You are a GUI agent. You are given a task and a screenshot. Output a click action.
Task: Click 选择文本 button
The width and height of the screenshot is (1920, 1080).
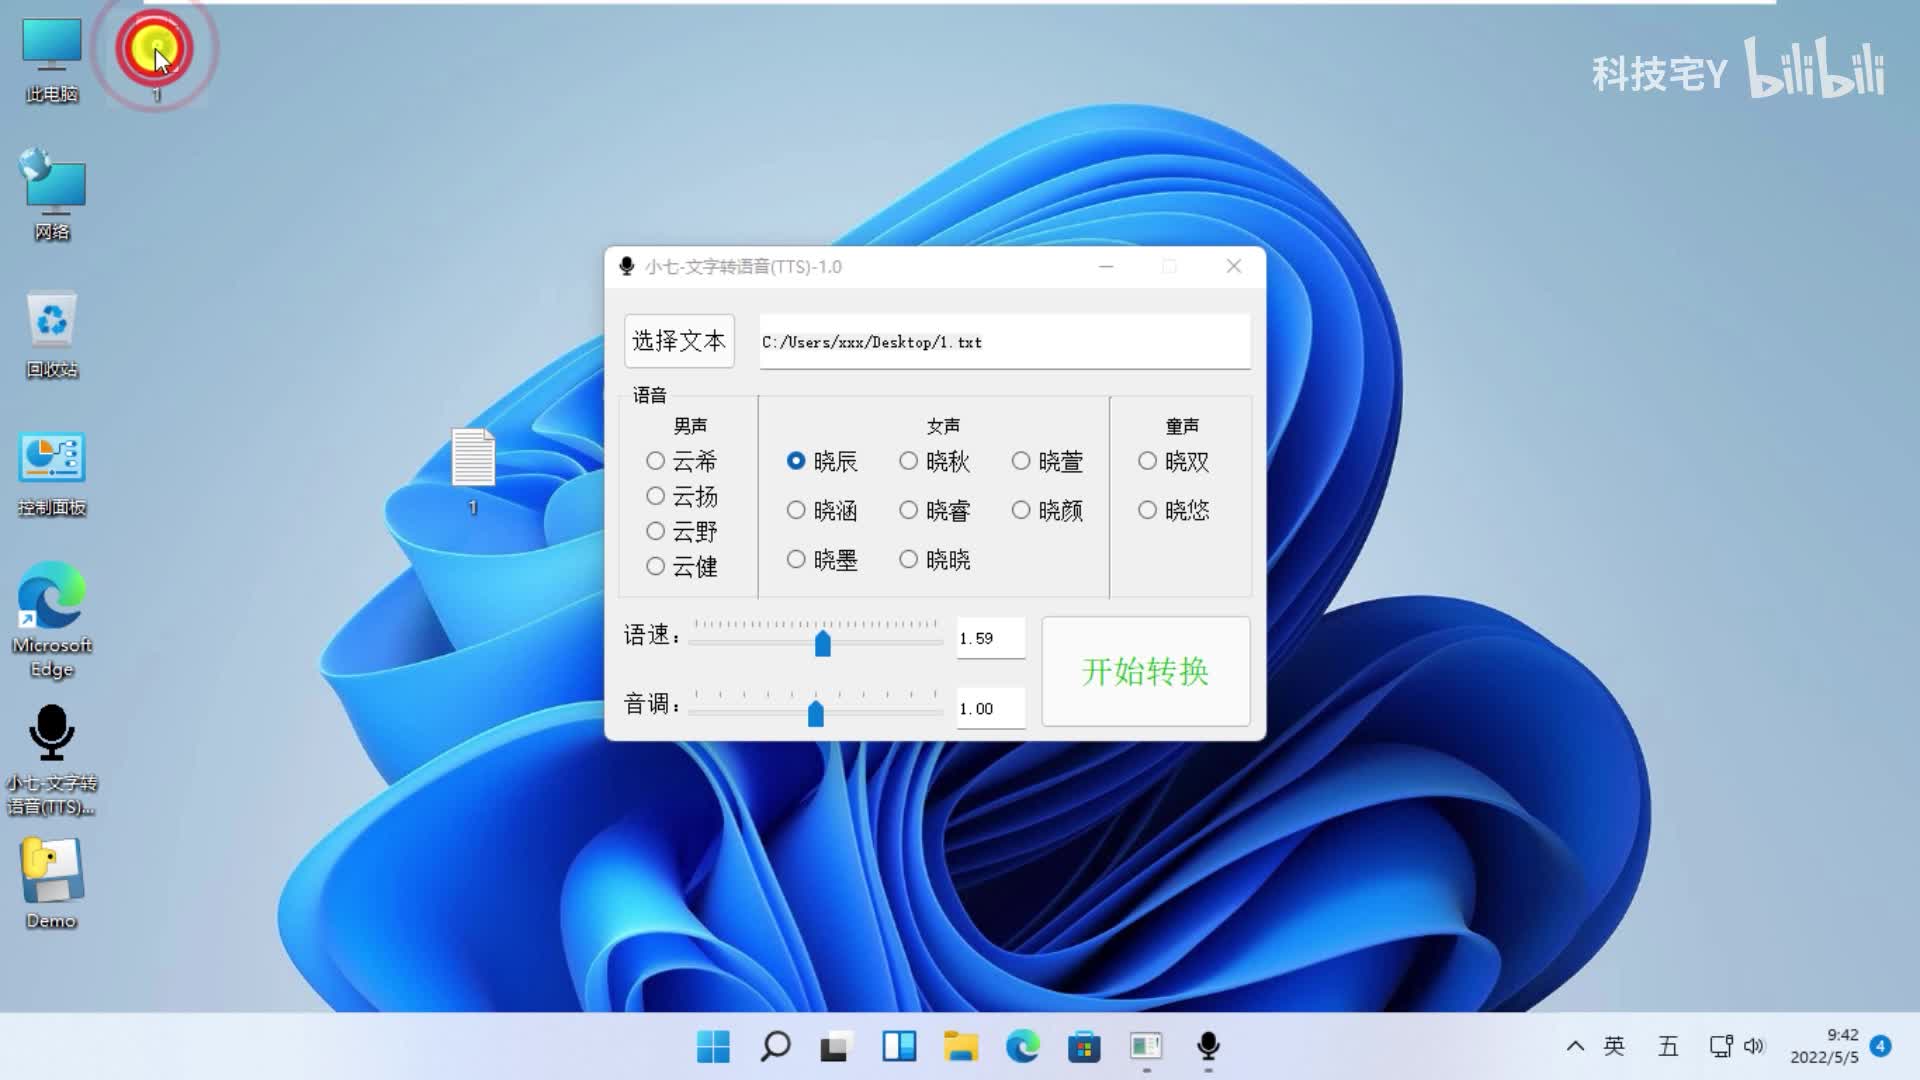[x=679, y=341]
